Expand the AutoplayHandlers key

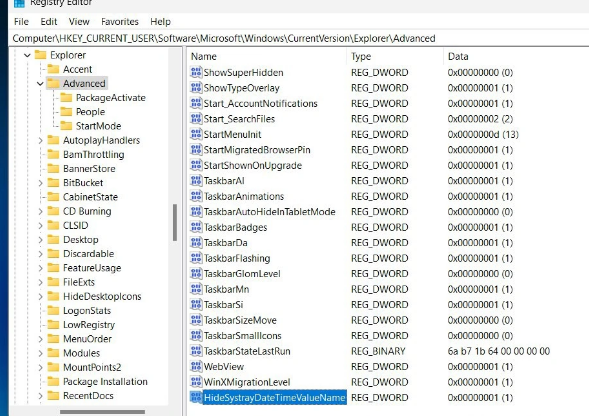tap(40, 140)
